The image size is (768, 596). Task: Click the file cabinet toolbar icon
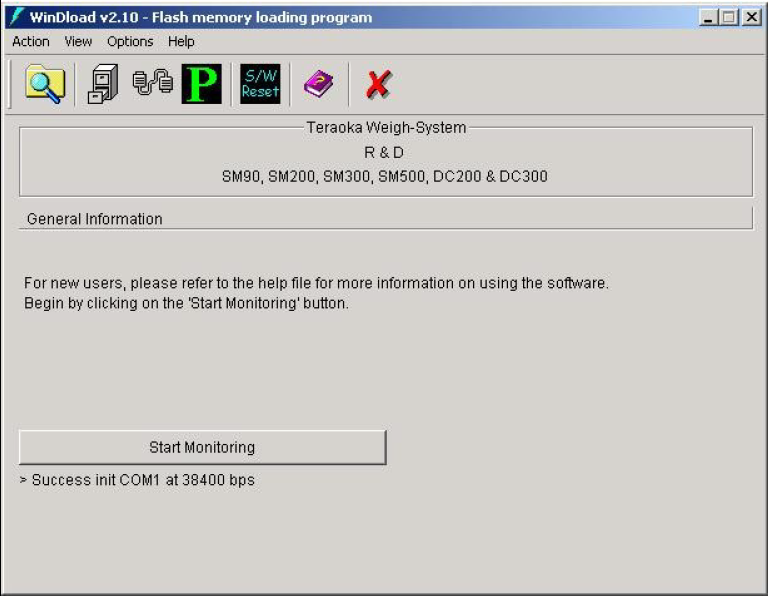102,84
